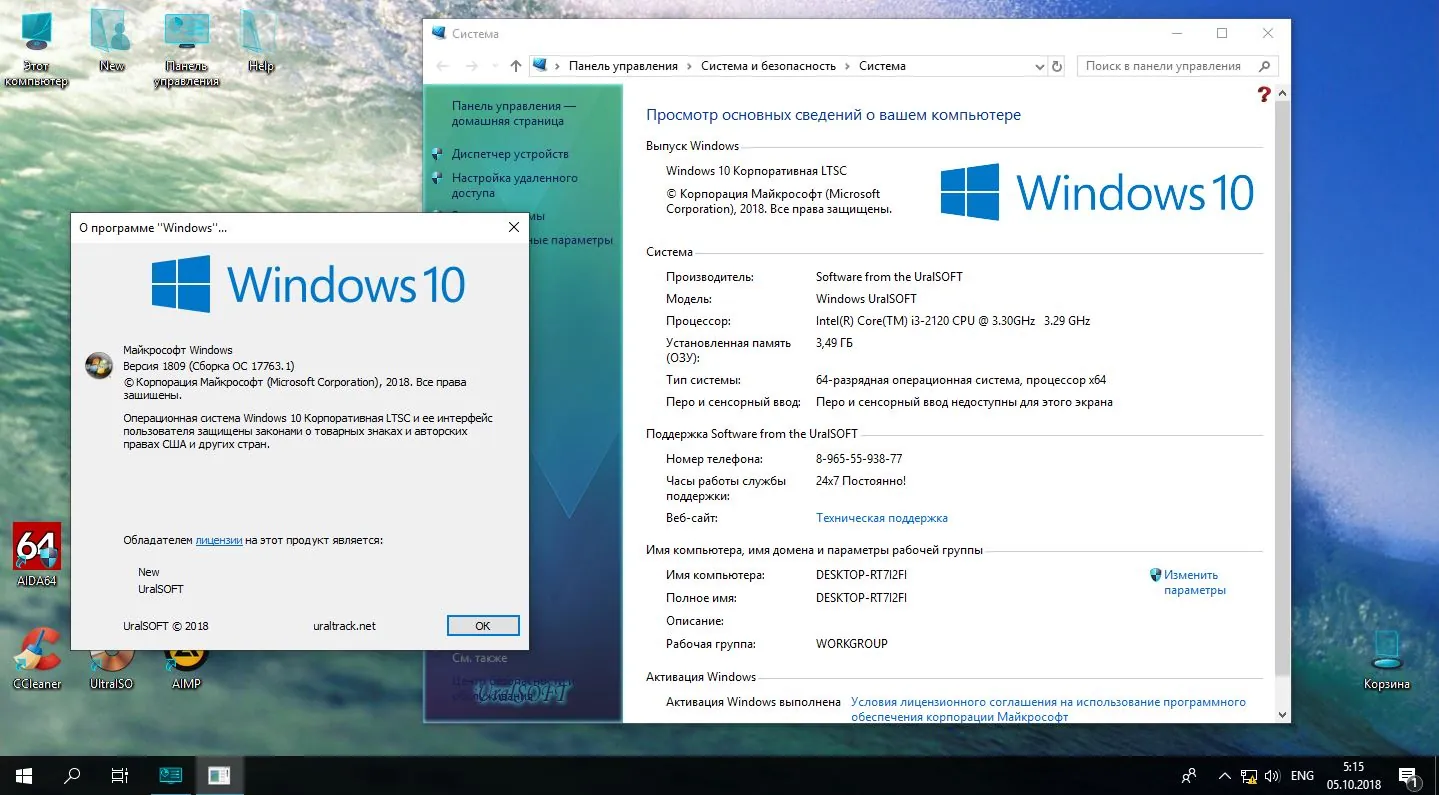Viewport: 1439px width, 795px height.
Task: Open the People icon in taskbar
Action: tap(1189, 775)
